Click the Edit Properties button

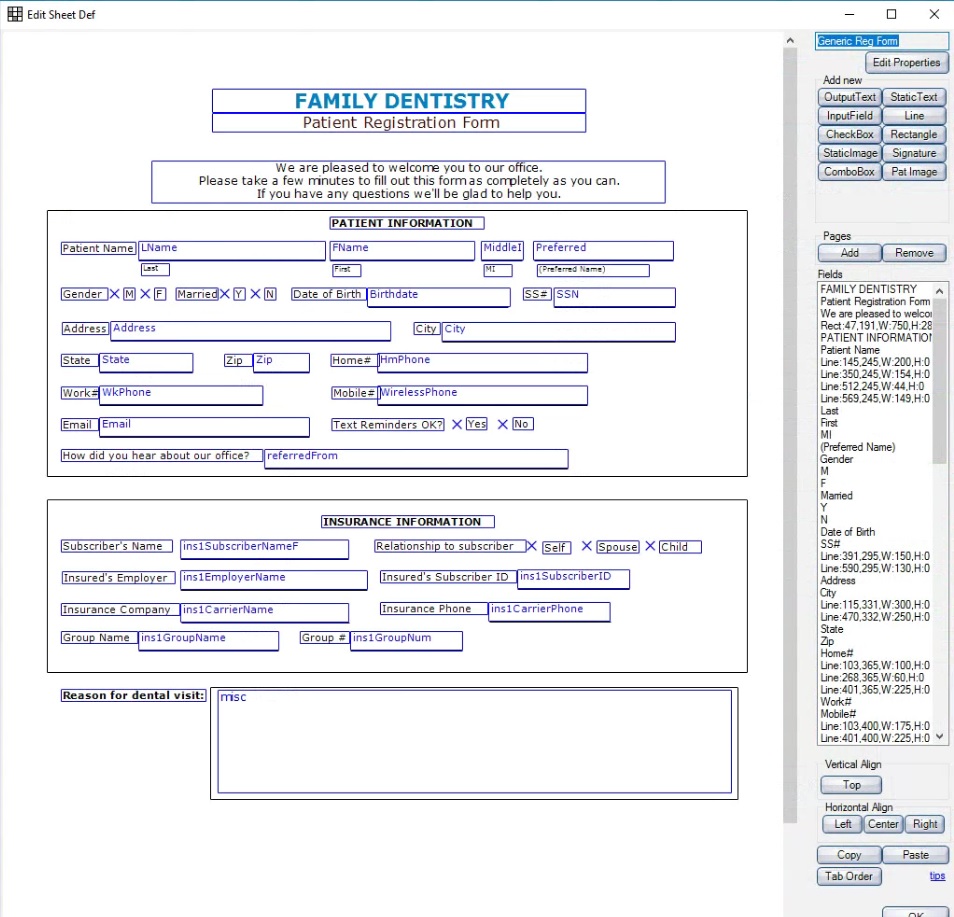pyautogui.click(x=906, y=63)
